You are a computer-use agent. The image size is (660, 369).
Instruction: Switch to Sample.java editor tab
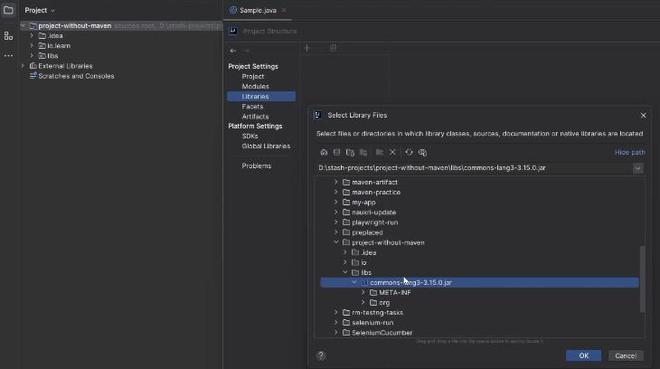click(258, 11)
